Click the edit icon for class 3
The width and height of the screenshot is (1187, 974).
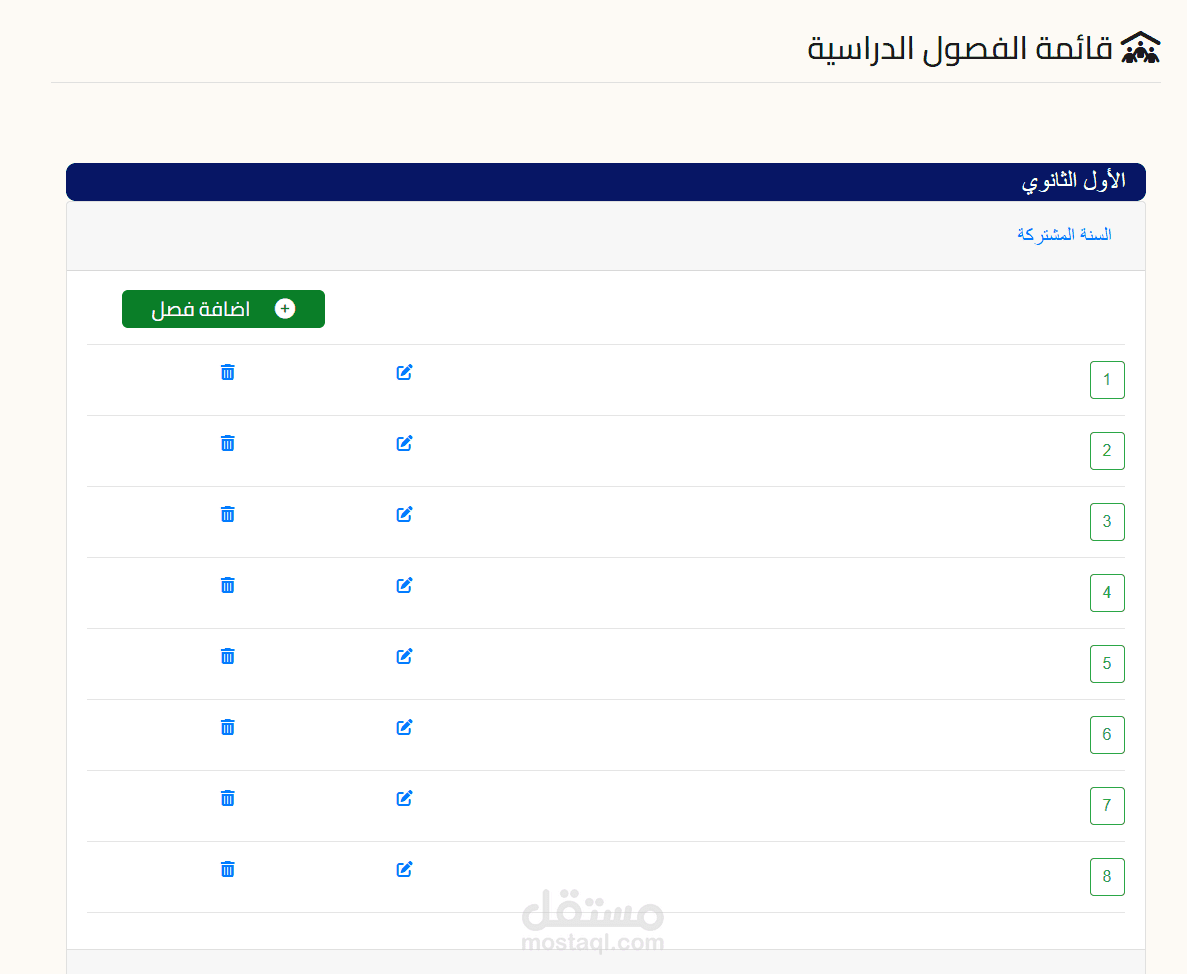[x=404, y=515]
